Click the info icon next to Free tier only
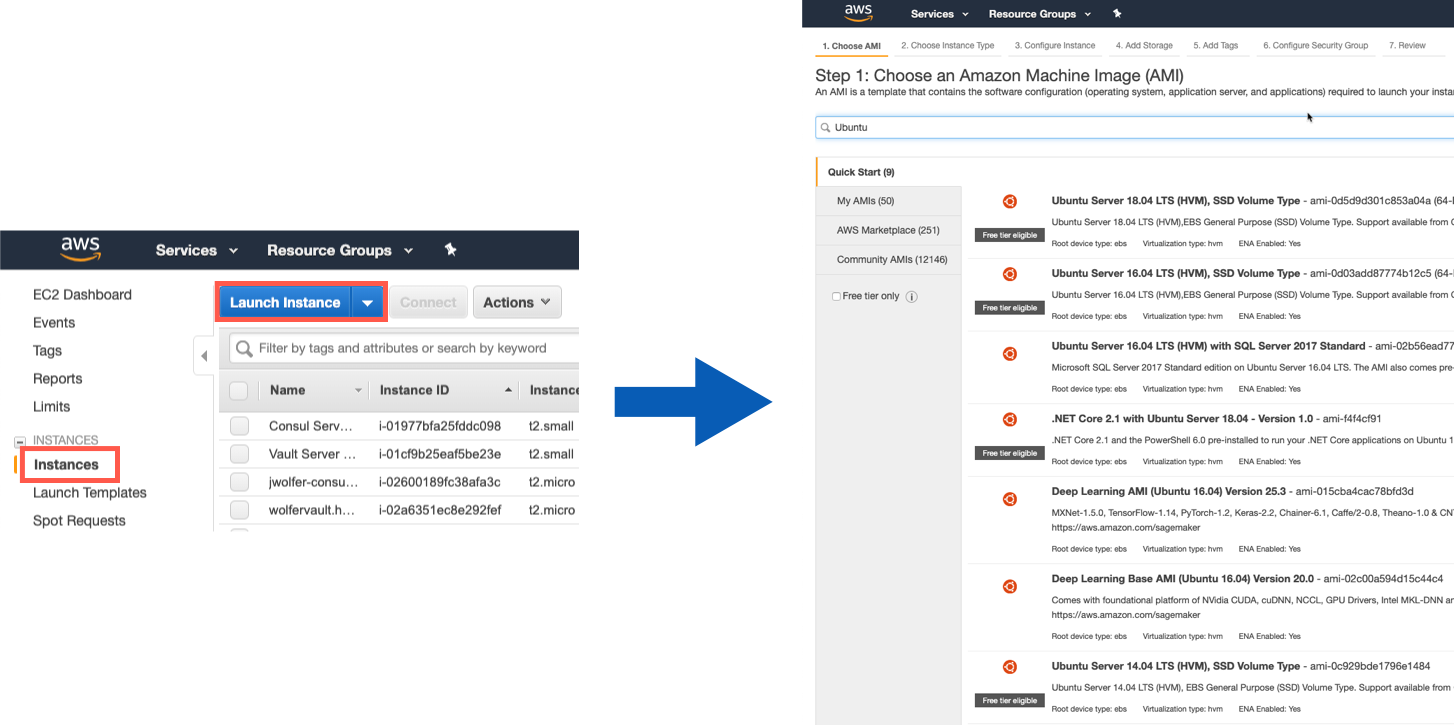This screenshot has height=725, width=1454. 911,297
